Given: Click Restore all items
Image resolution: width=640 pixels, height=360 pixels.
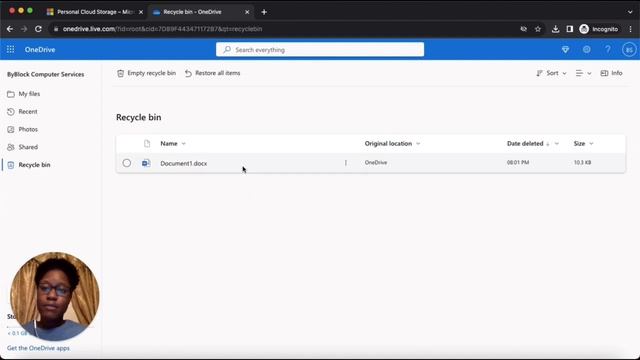Looking at the screenshot, I should [x=213, y=73].
